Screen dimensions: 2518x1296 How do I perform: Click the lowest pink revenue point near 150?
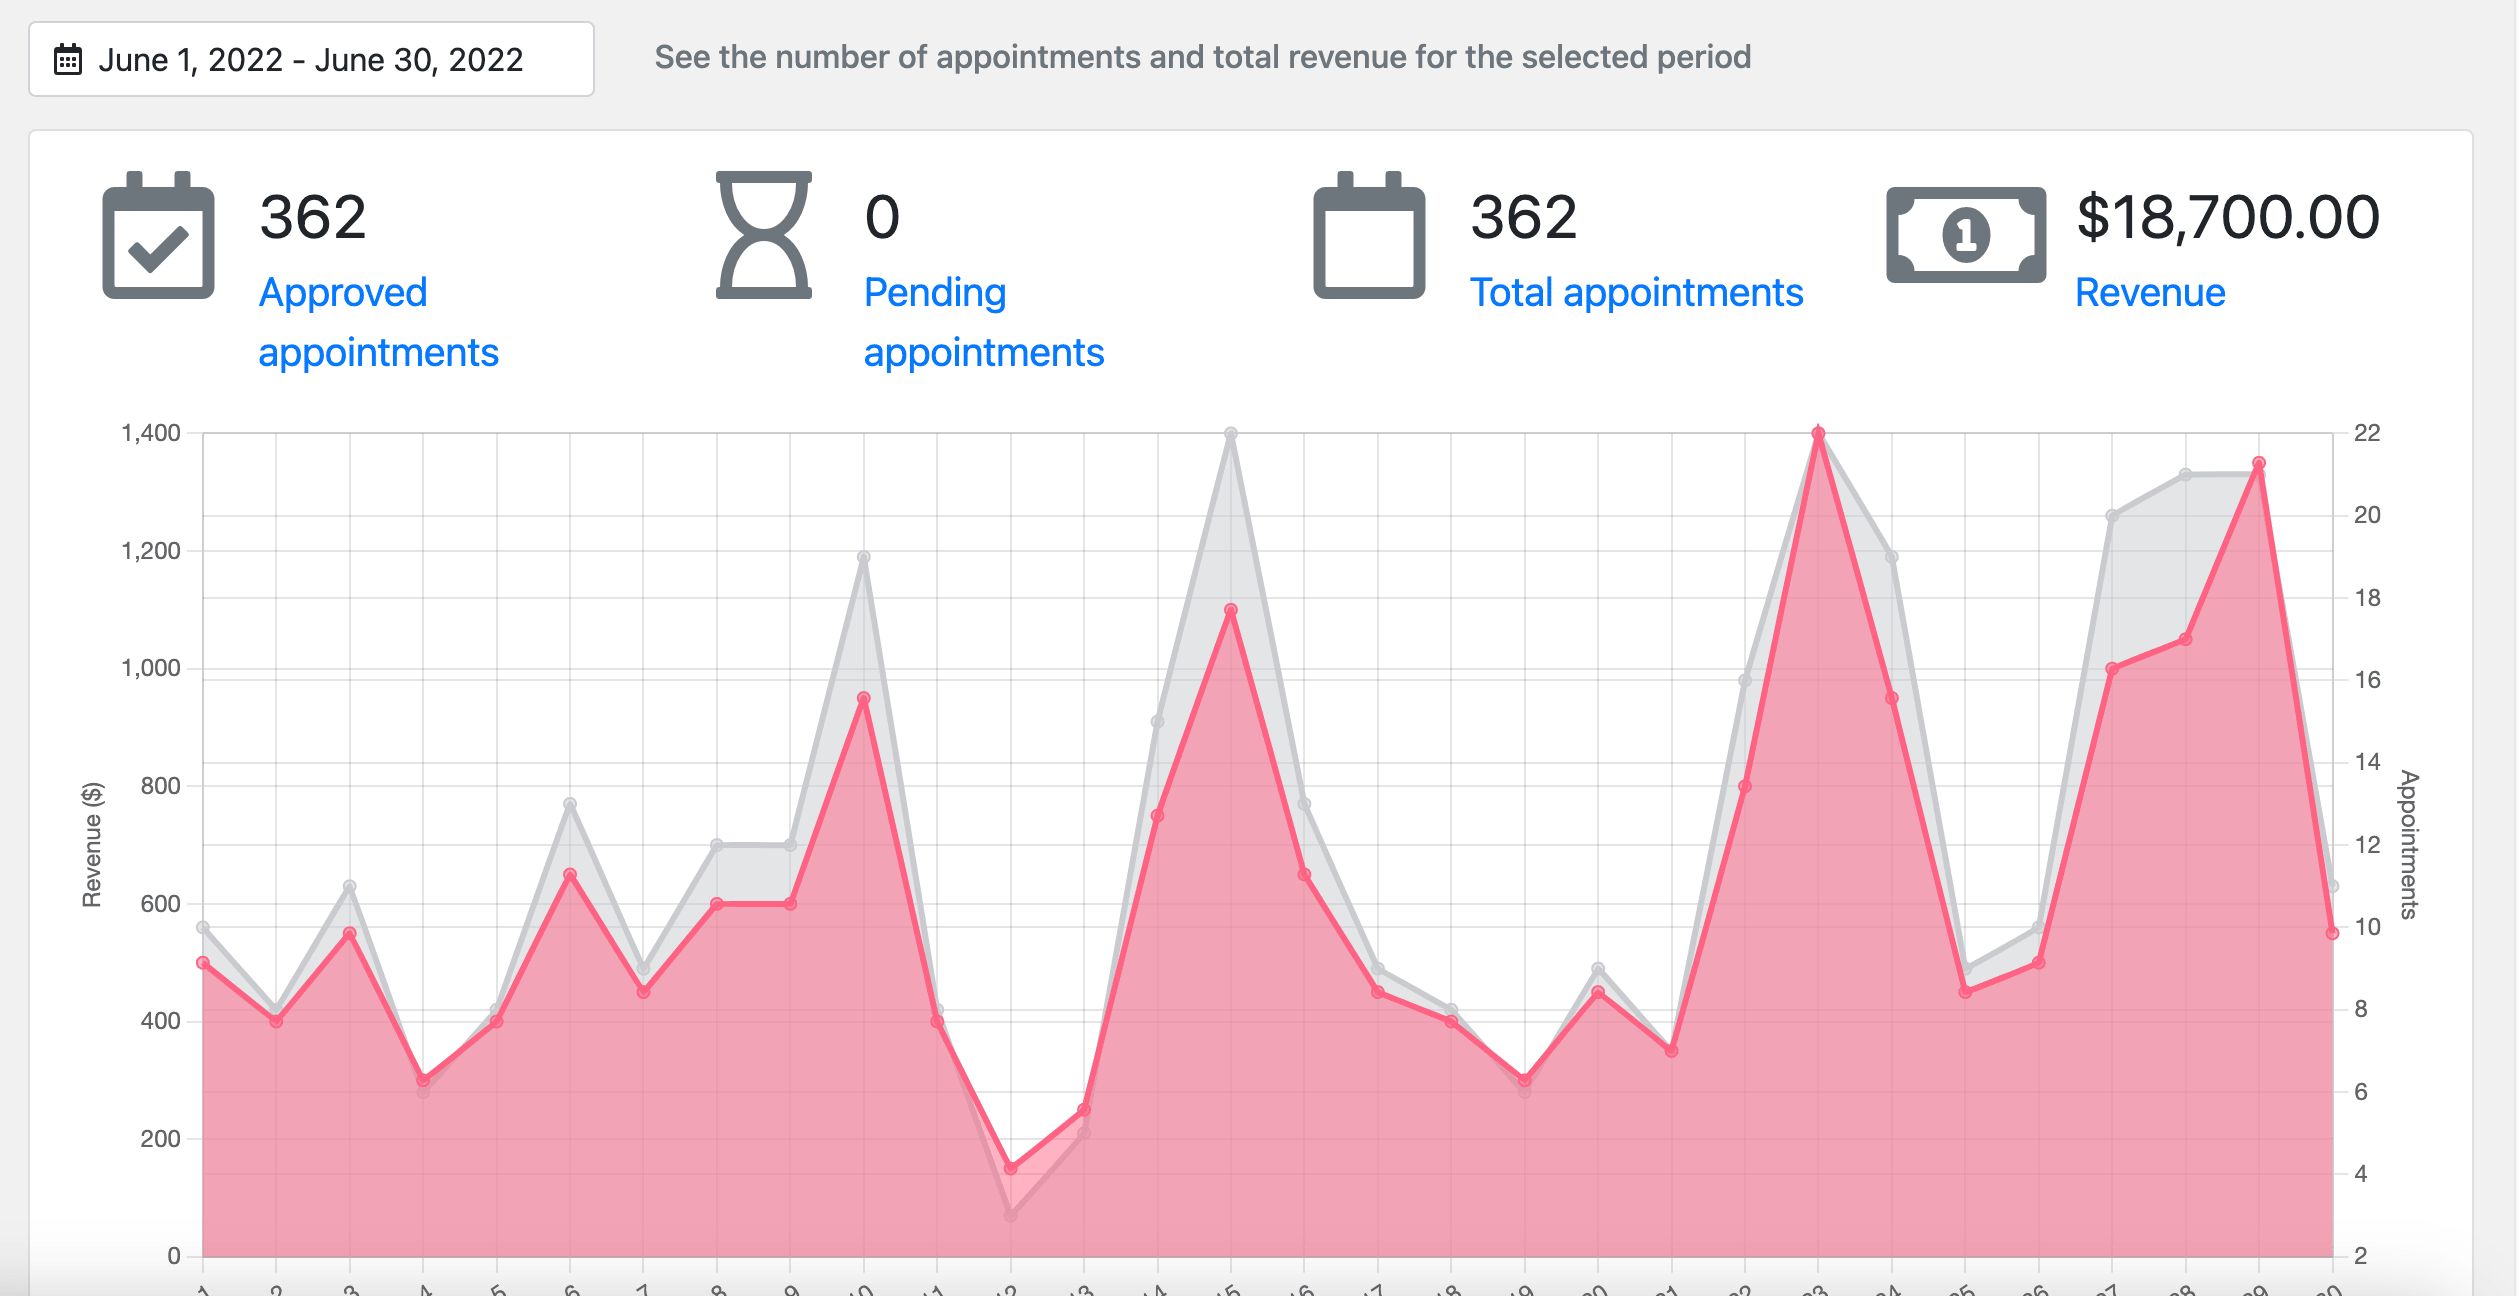(1011, 1168)
